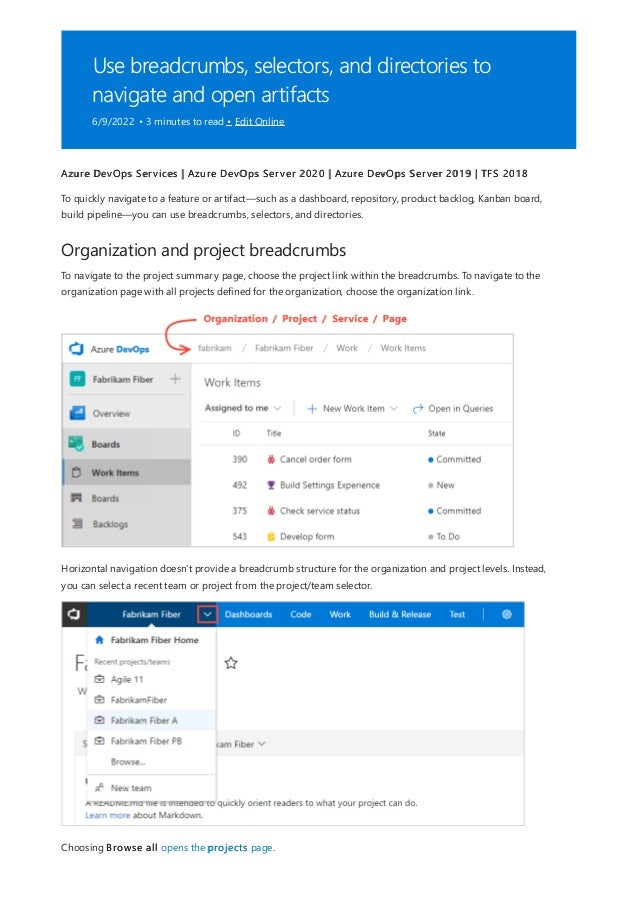Click Committed state of Cancel order form
This screenshot has height=903, width=638.
pyautogui.click(x=454, y=459)
